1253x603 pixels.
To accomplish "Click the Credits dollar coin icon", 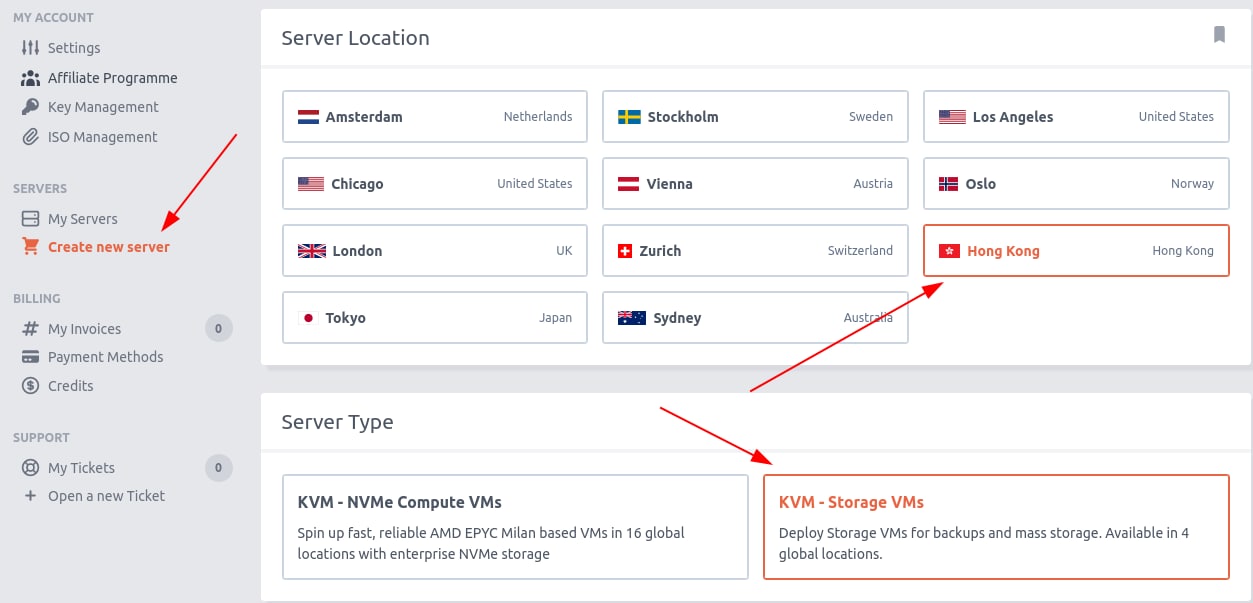I will click(30, 386).
